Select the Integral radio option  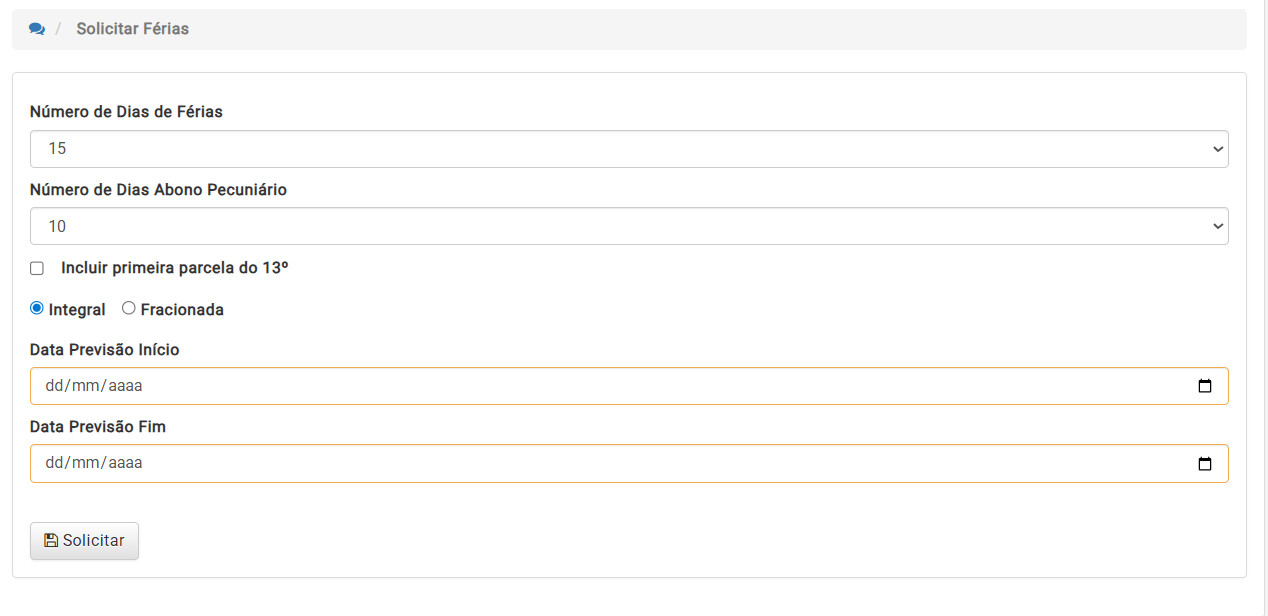(37, 308)
